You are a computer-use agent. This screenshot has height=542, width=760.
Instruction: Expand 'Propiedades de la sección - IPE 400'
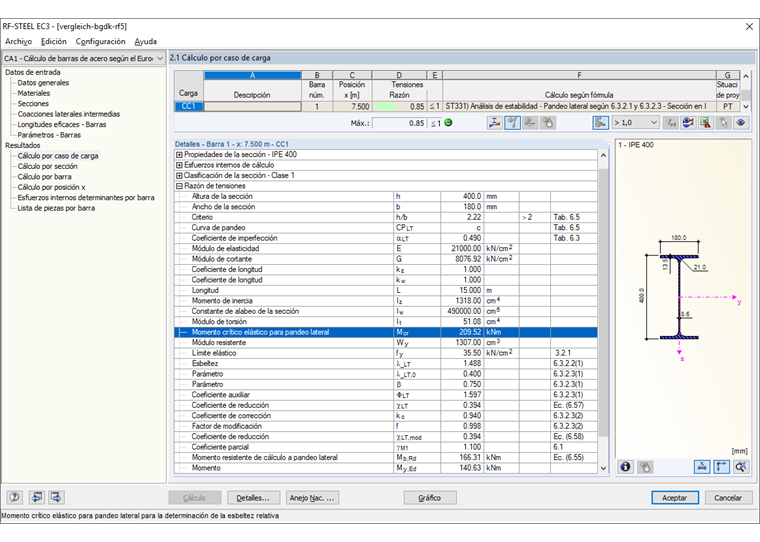(179, 155)
